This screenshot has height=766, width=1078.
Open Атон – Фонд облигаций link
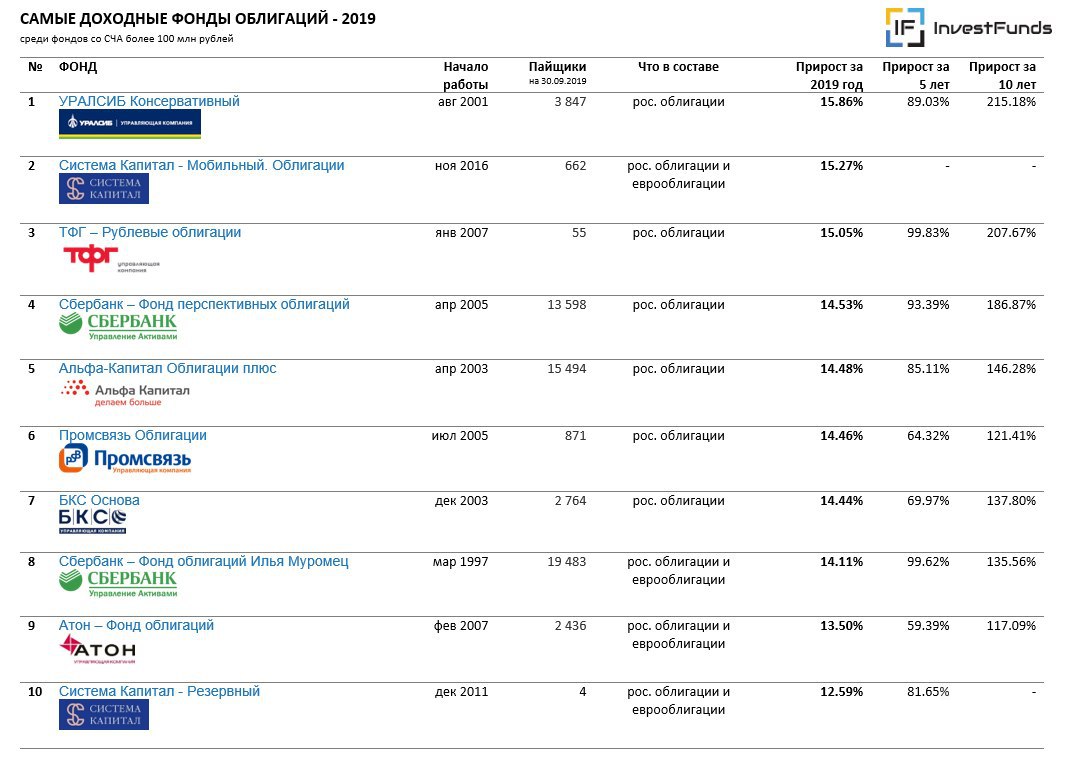(x=136, y=625)
